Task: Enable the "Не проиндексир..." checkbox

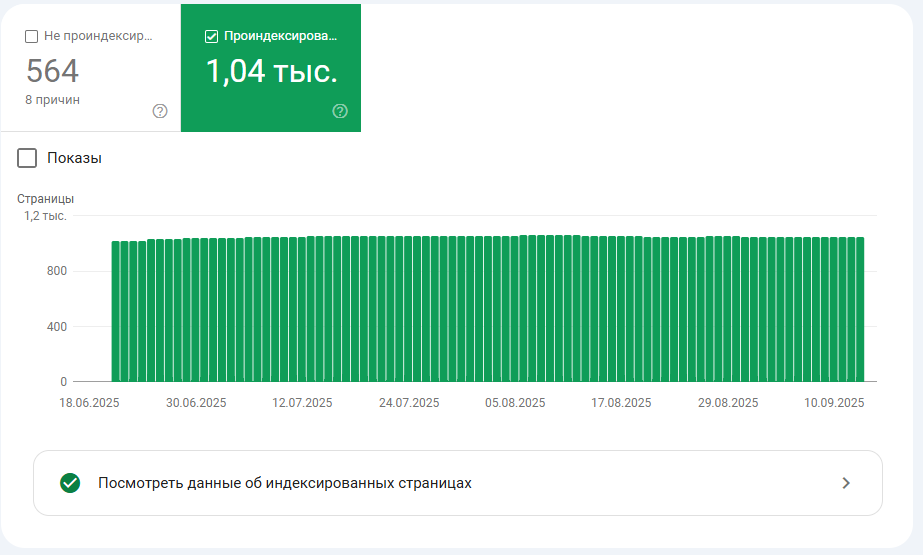Action: pyautogui.click(x=31, y=36)
